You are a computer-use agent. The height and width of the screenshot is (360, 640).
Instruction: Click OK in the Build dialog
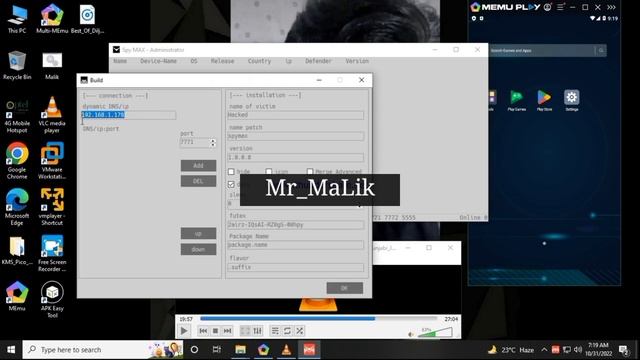coord(344,288)
